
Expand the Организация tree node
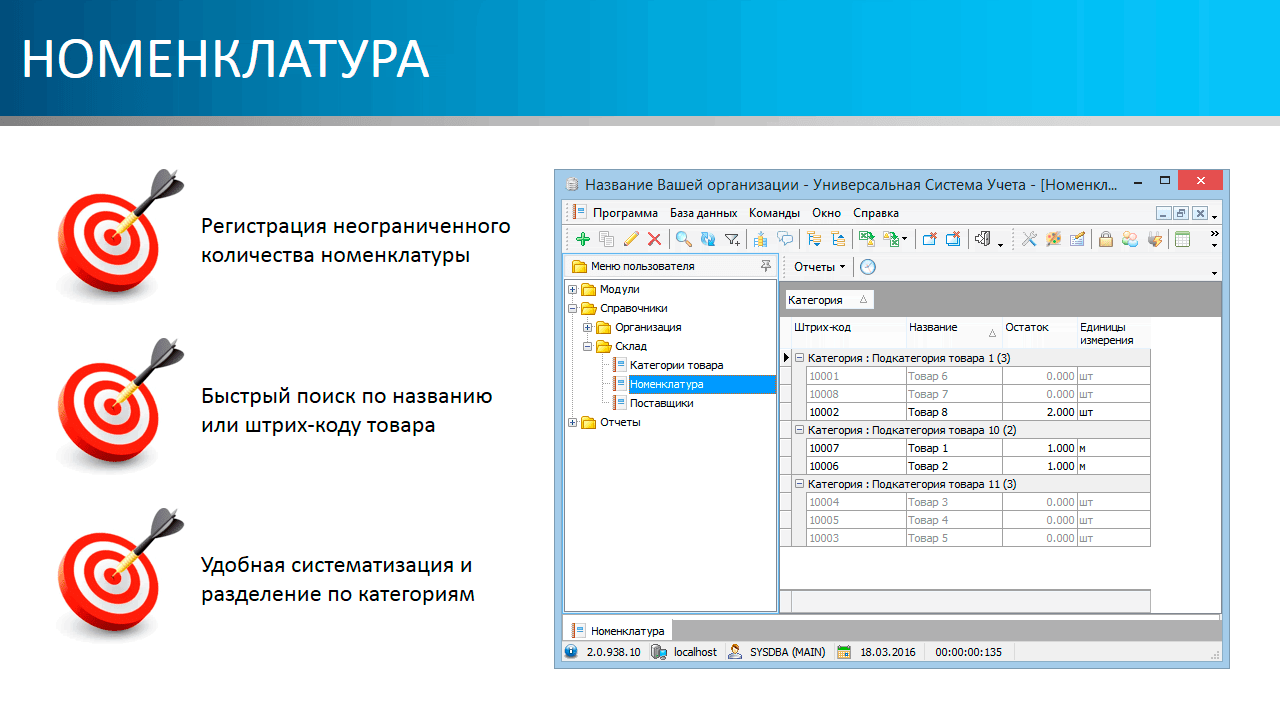(588, 327)
